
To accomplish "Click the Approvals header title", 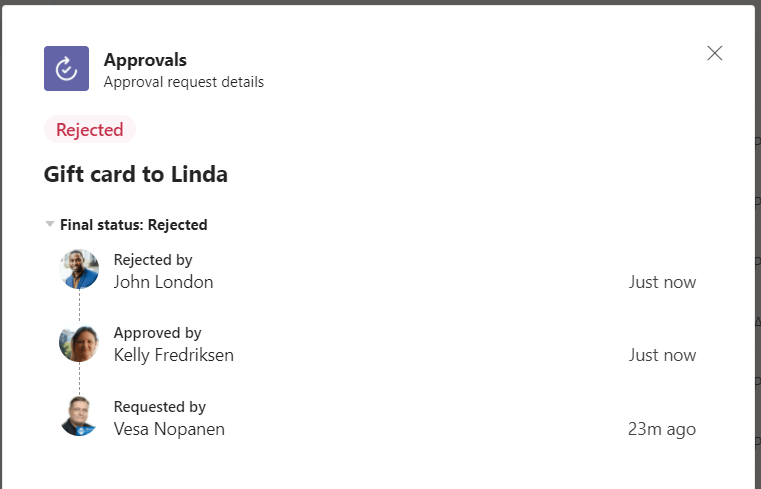I will tap(145, 60).
